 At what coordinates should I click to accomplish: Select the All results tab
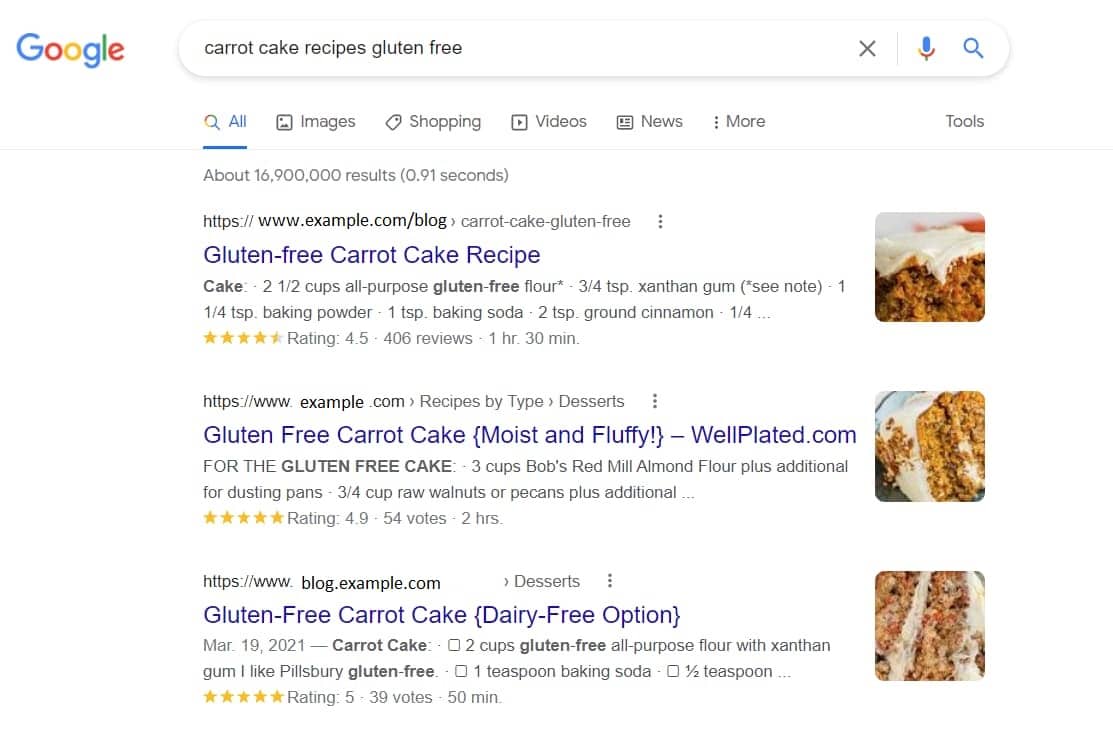pos(225,121)
